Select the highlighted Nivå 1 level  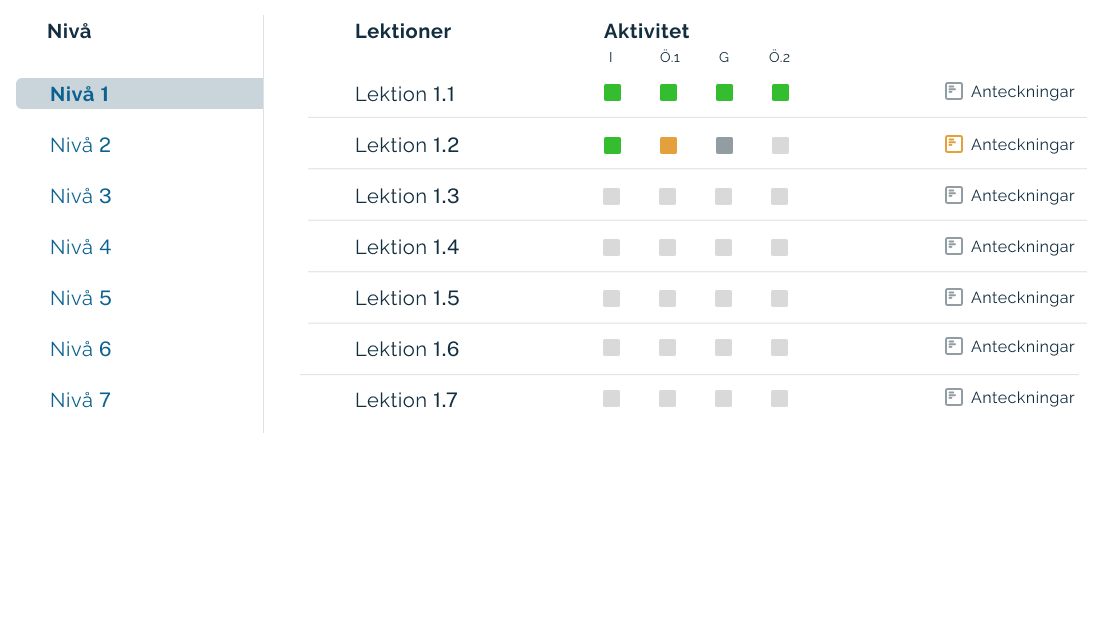[x=80, y=94]
